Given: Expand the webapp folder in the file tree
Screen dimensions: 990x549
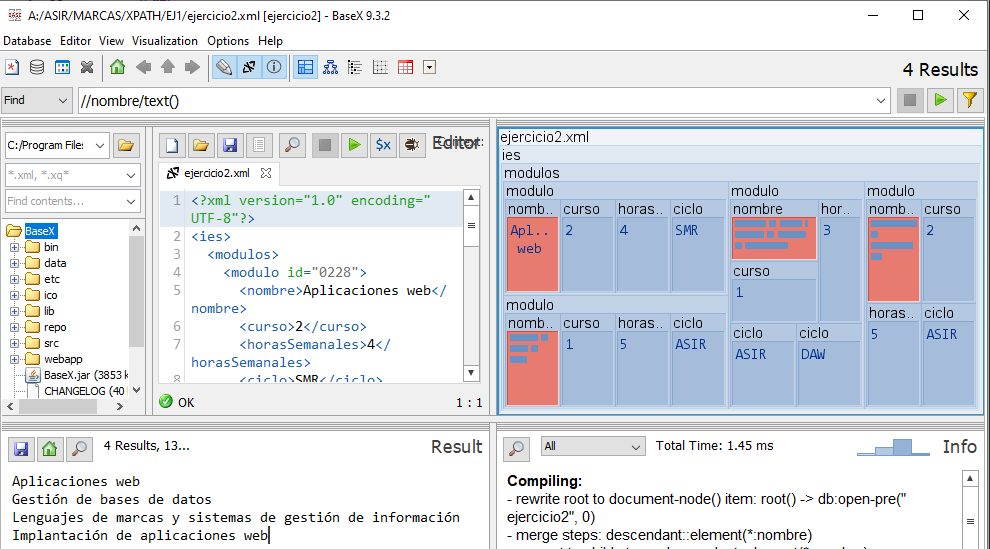Looking at the screenshot, I should tap(15, 359).
